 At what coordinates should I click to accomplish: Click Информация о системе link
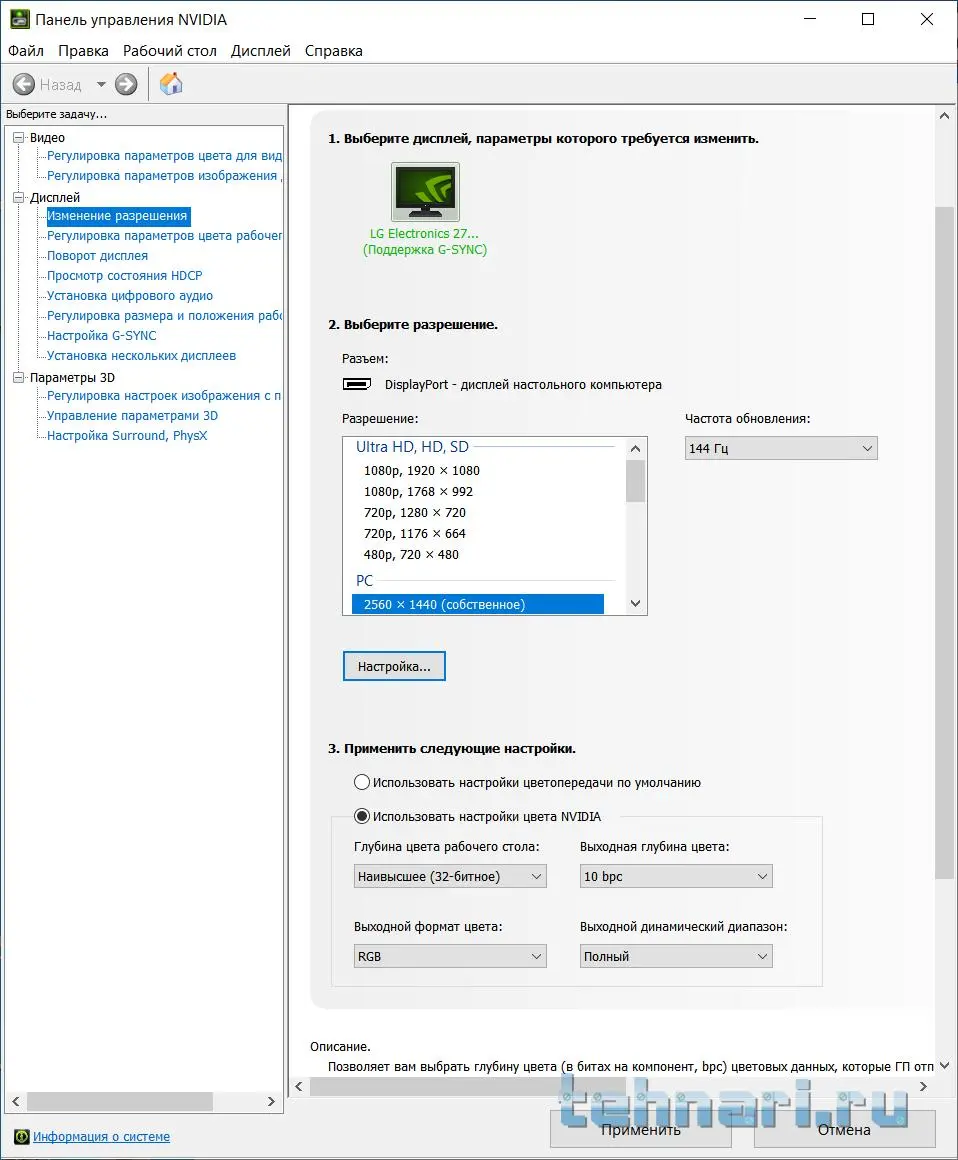point(101,1136)
